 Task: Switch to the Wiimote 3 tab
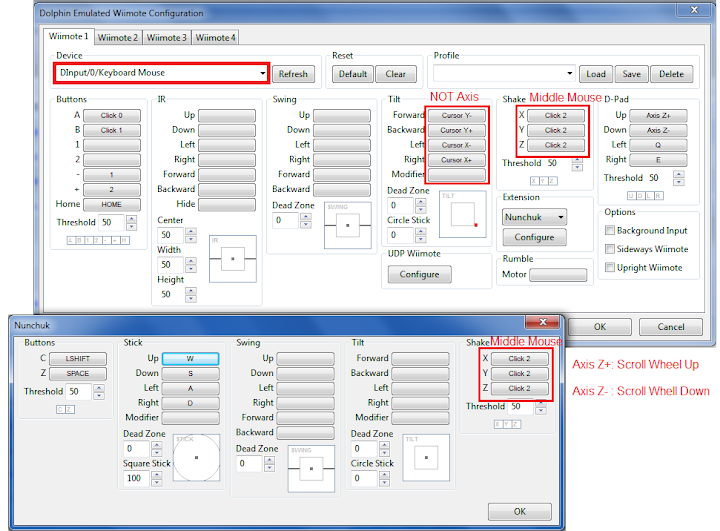point(167,38)
